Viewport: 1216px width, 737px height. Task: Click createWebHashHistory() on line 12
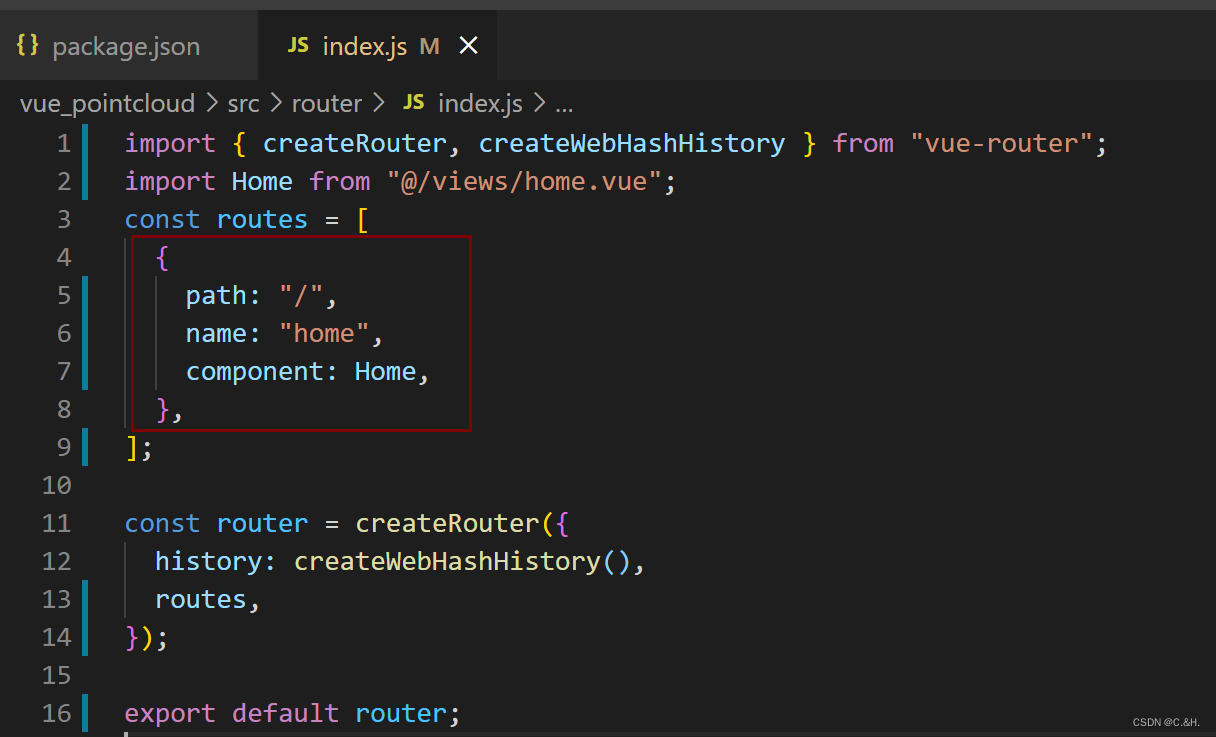click(462, 562)
